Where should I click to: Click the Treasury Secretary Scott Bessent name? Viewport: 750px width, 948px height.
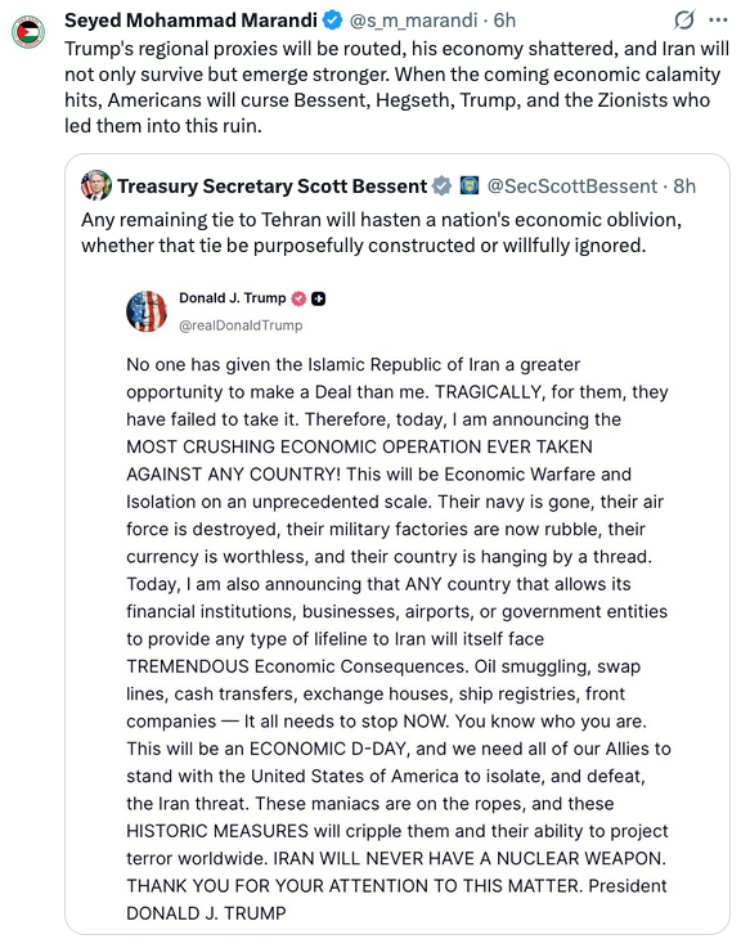[x=272, y=186]
